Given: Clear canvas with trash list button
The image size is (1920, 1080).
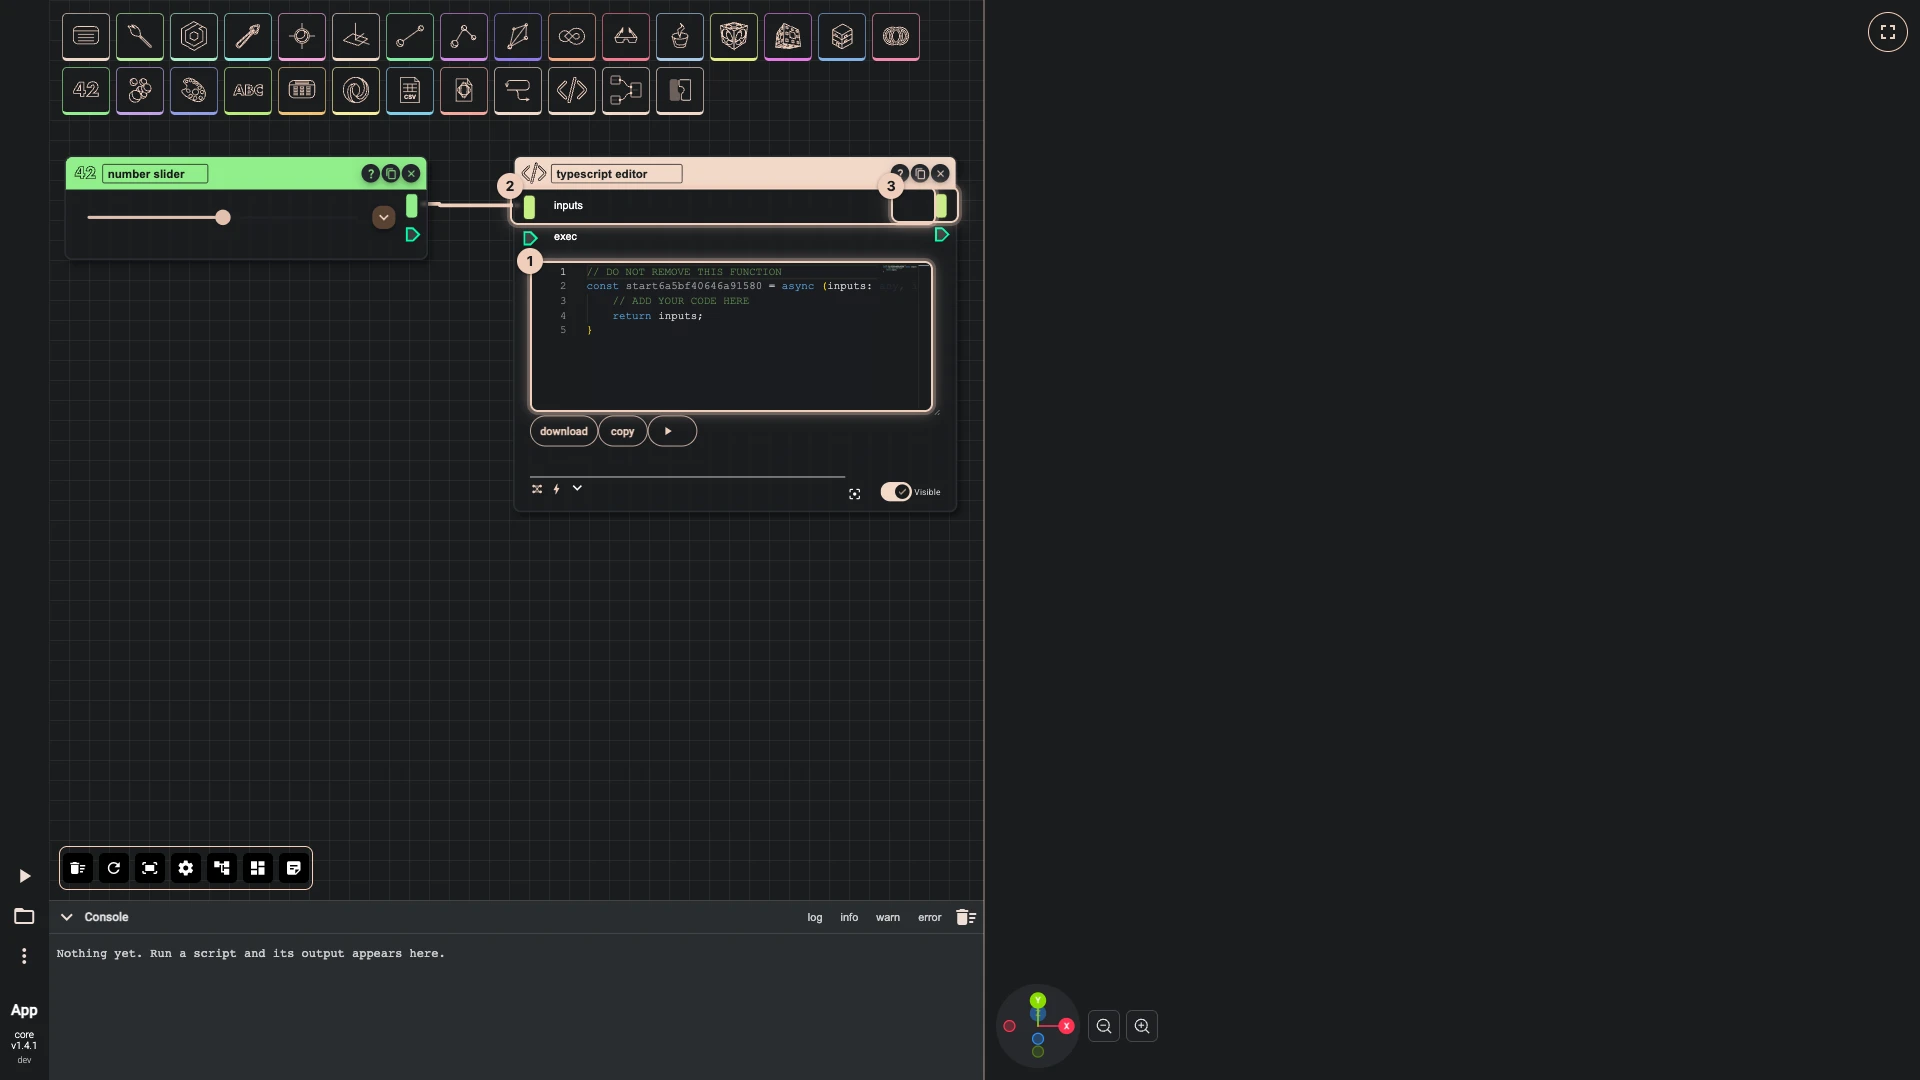Looking at the screenshot, I should [x=78, y=868].
